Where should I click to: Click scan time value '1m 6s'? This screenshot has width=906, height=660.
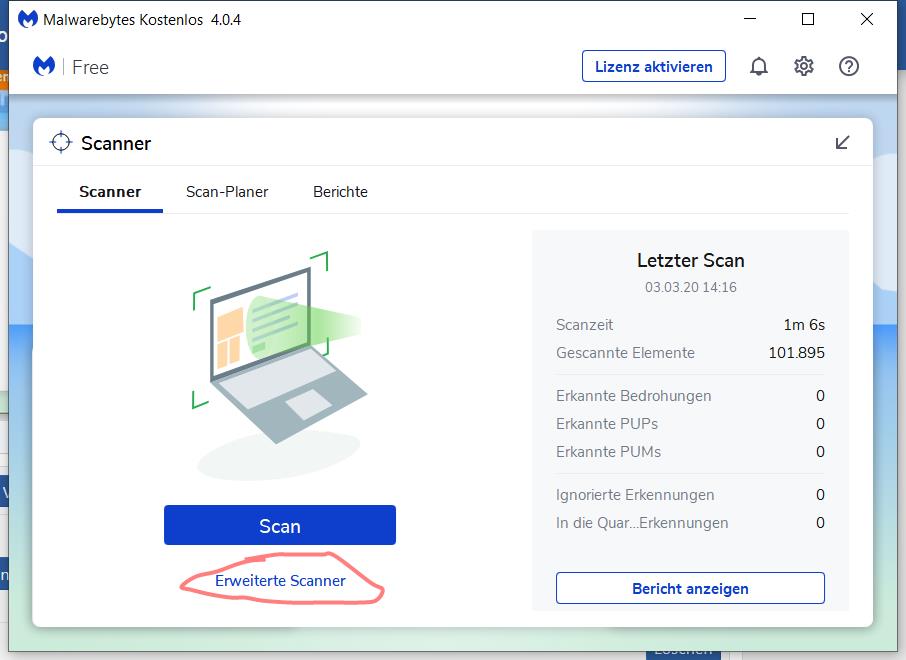tap(804, 325)
